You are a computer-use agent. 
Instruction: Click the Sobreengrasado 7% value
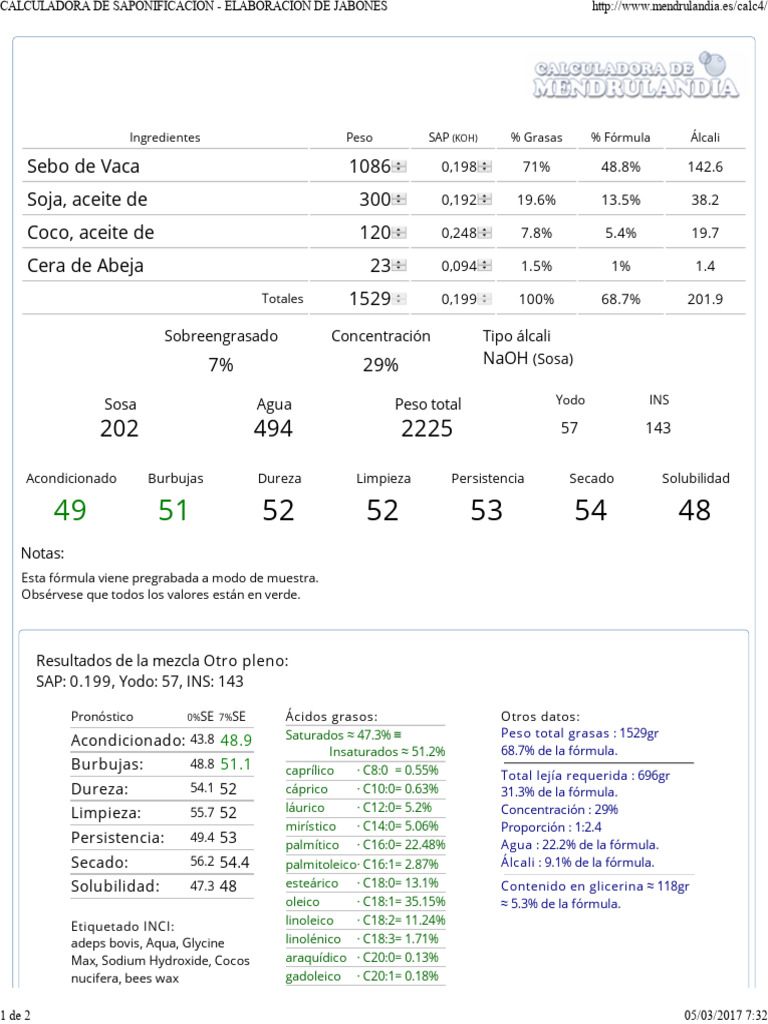(x=221, y=364)
